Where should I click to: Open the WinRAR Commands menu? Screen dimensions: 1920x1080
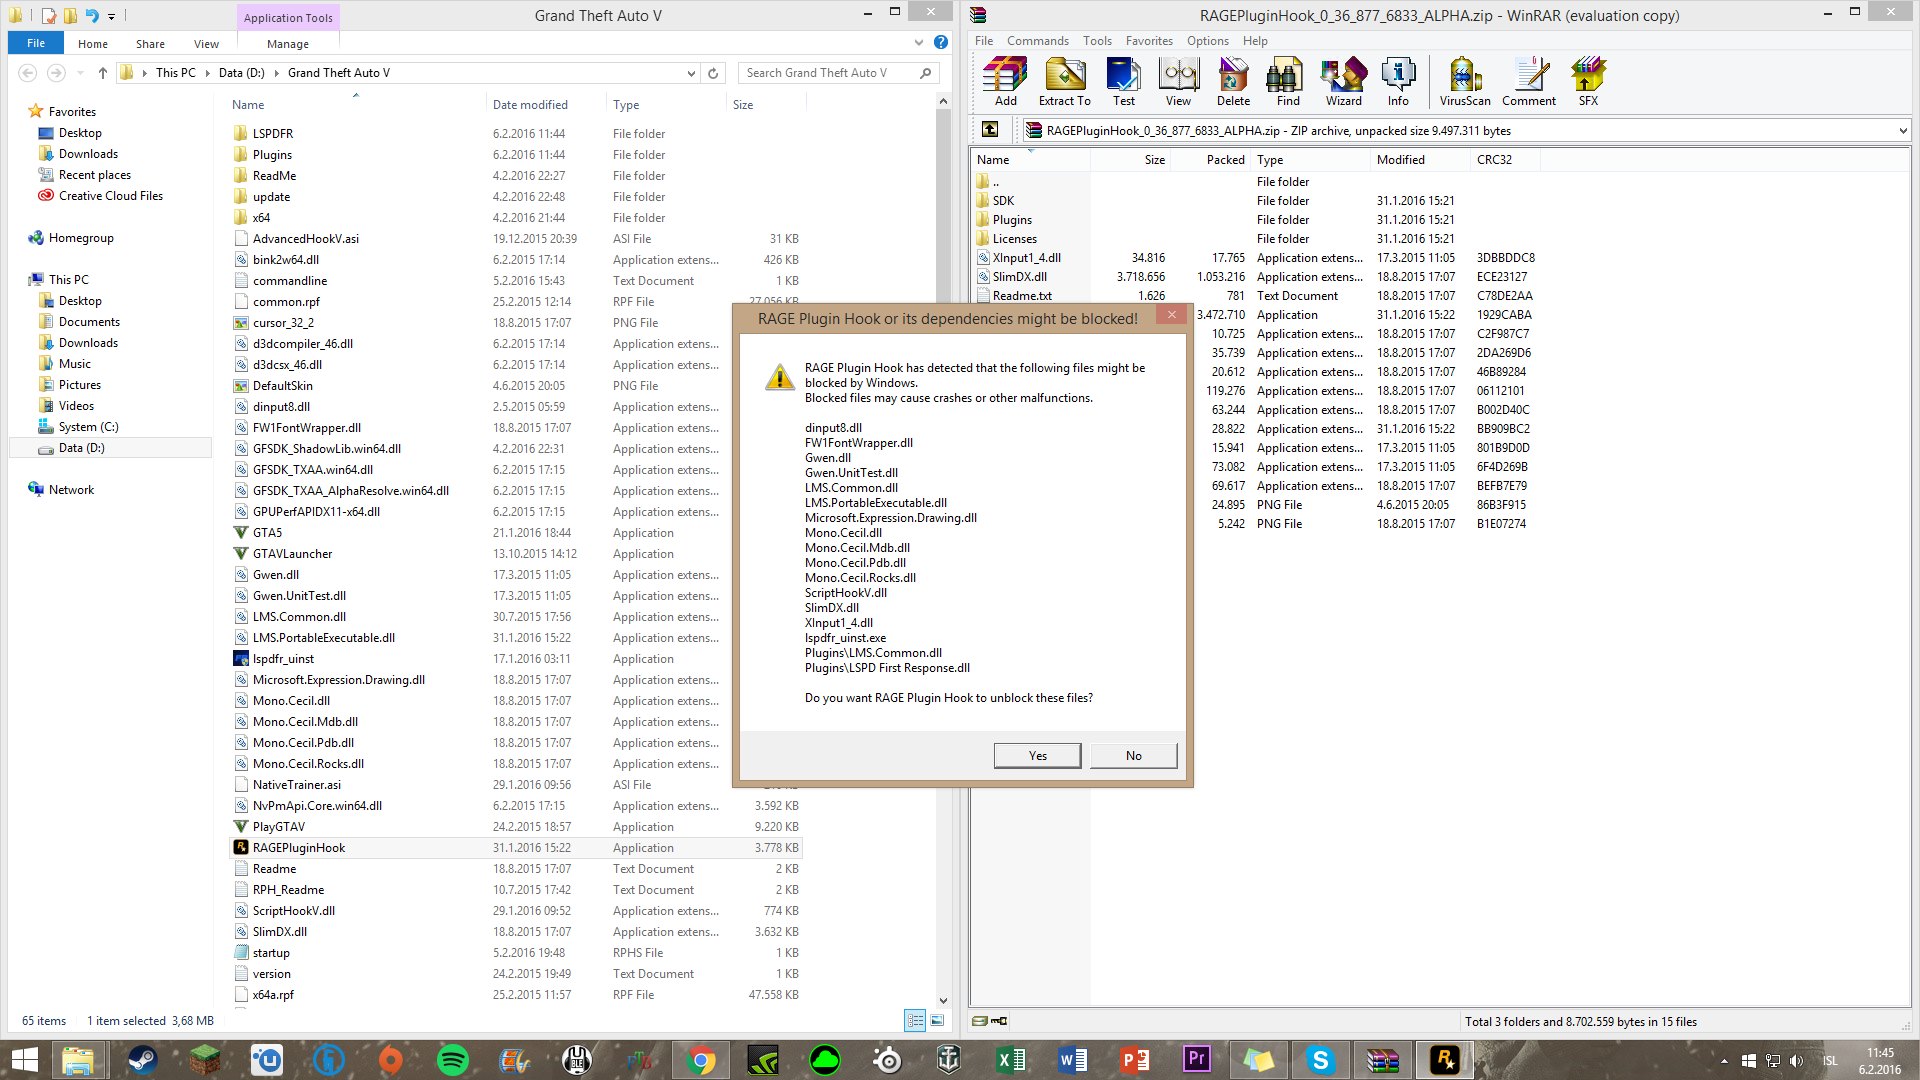point(1037,41)
